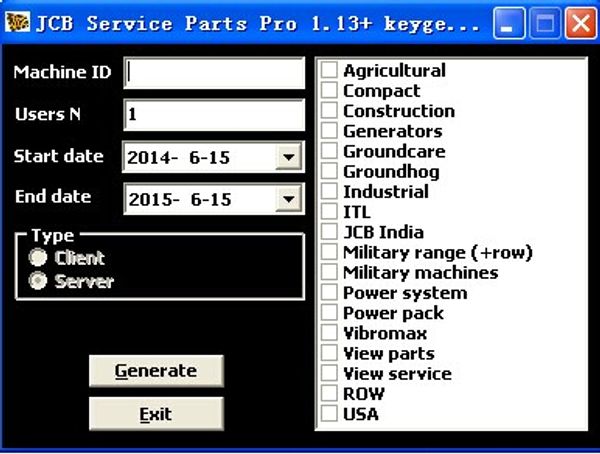Click the JCB app icon in title bar
The width and height of the screenshot is (600, 454).
pyautogui.click(x=17, y=22)
